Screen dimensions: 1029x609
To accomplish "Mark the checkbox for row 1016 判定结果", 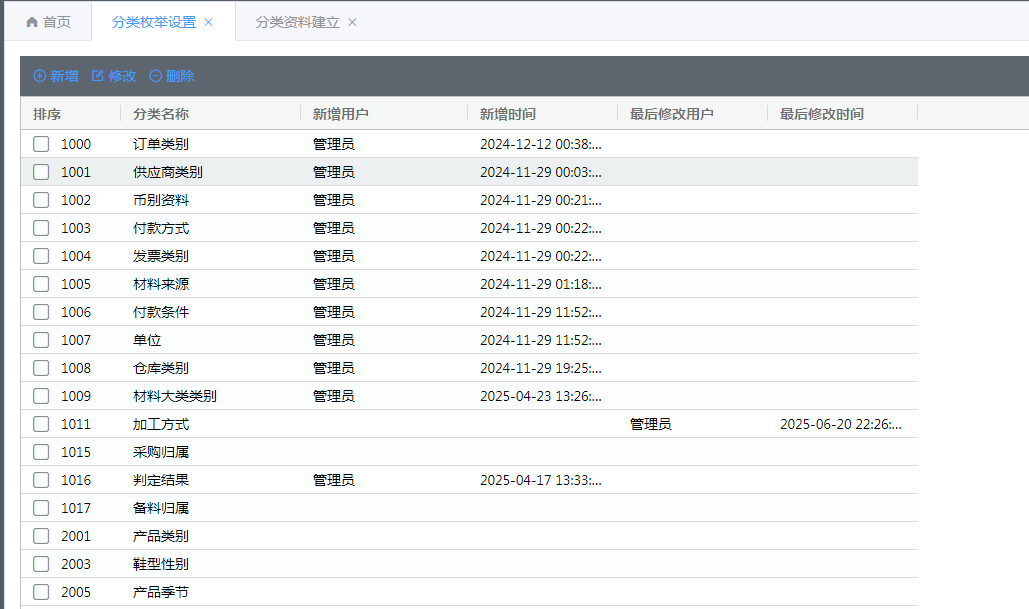I will (x=41, y=480).
